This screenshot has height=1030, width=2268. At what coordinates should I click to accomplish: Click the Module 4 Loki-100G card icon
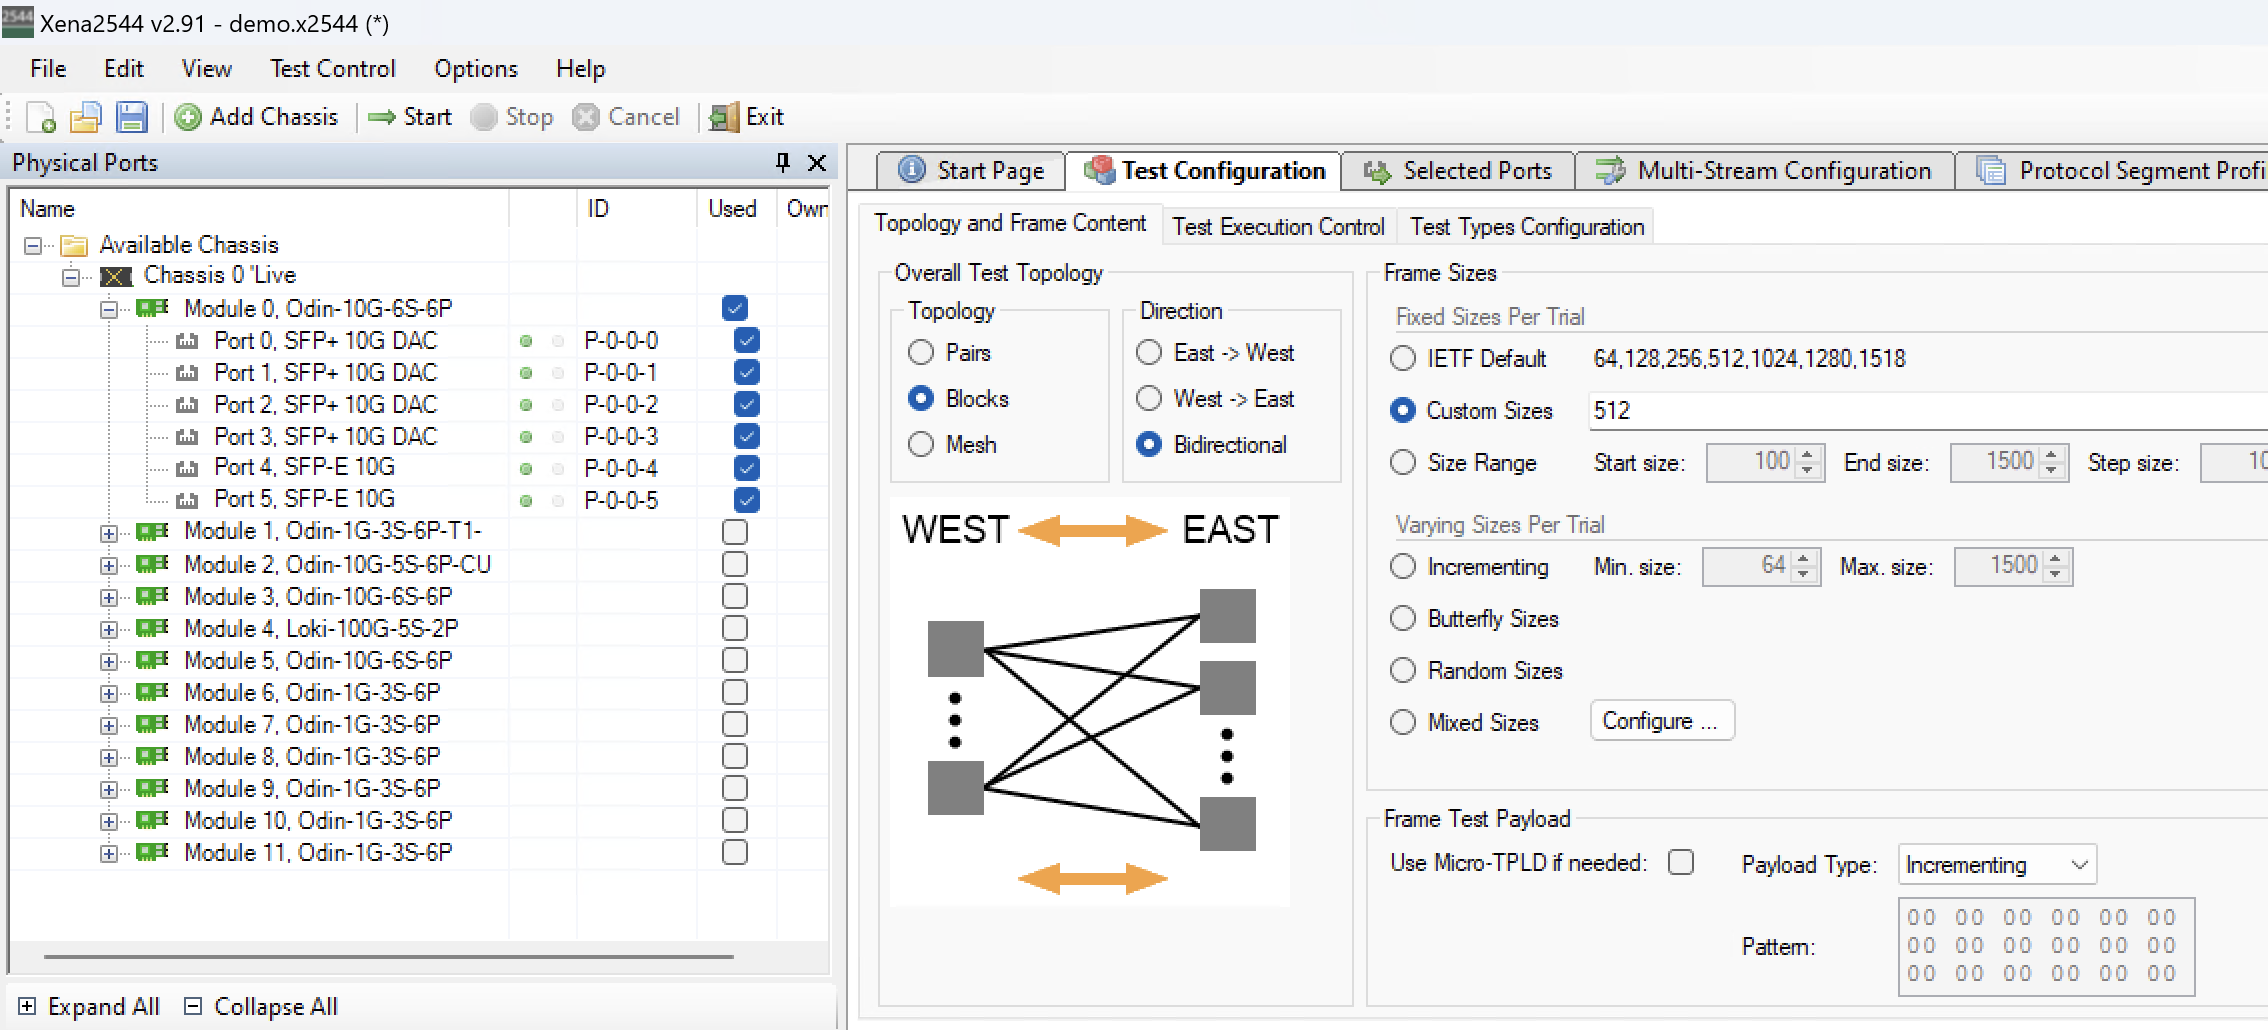[x=152, y=628]
